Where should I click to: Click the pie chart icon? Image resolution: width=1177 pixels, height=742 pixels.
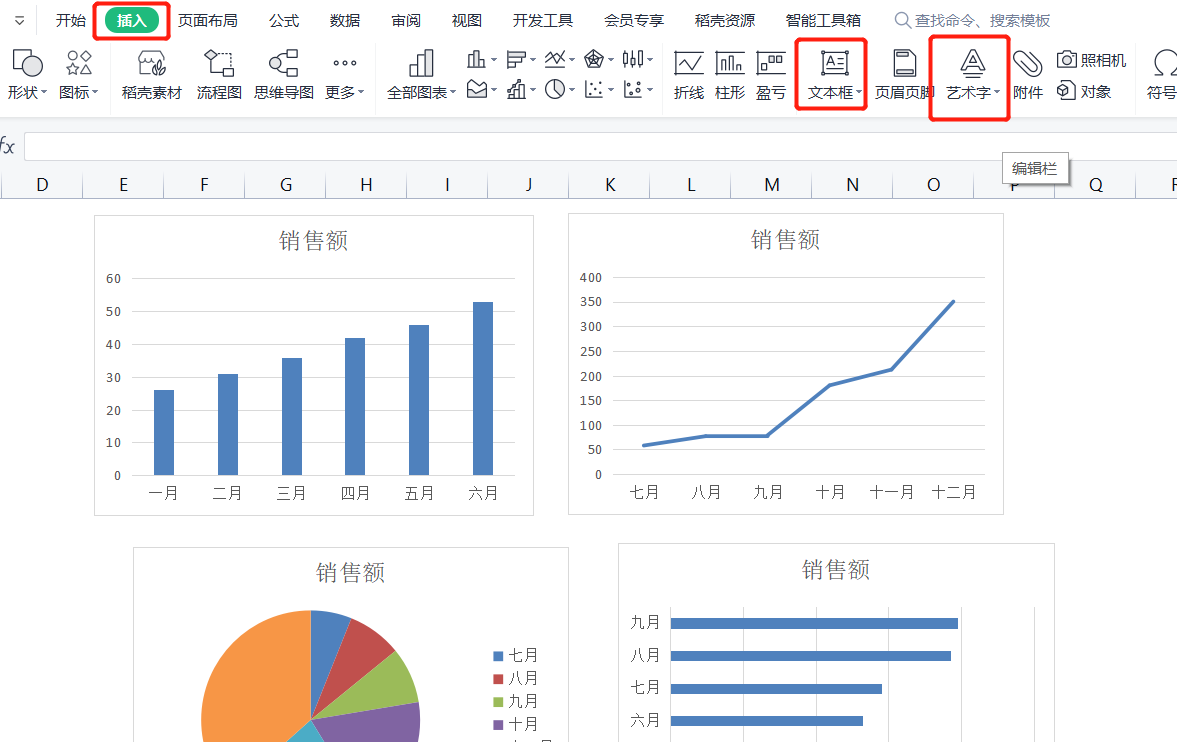[555, 89]
